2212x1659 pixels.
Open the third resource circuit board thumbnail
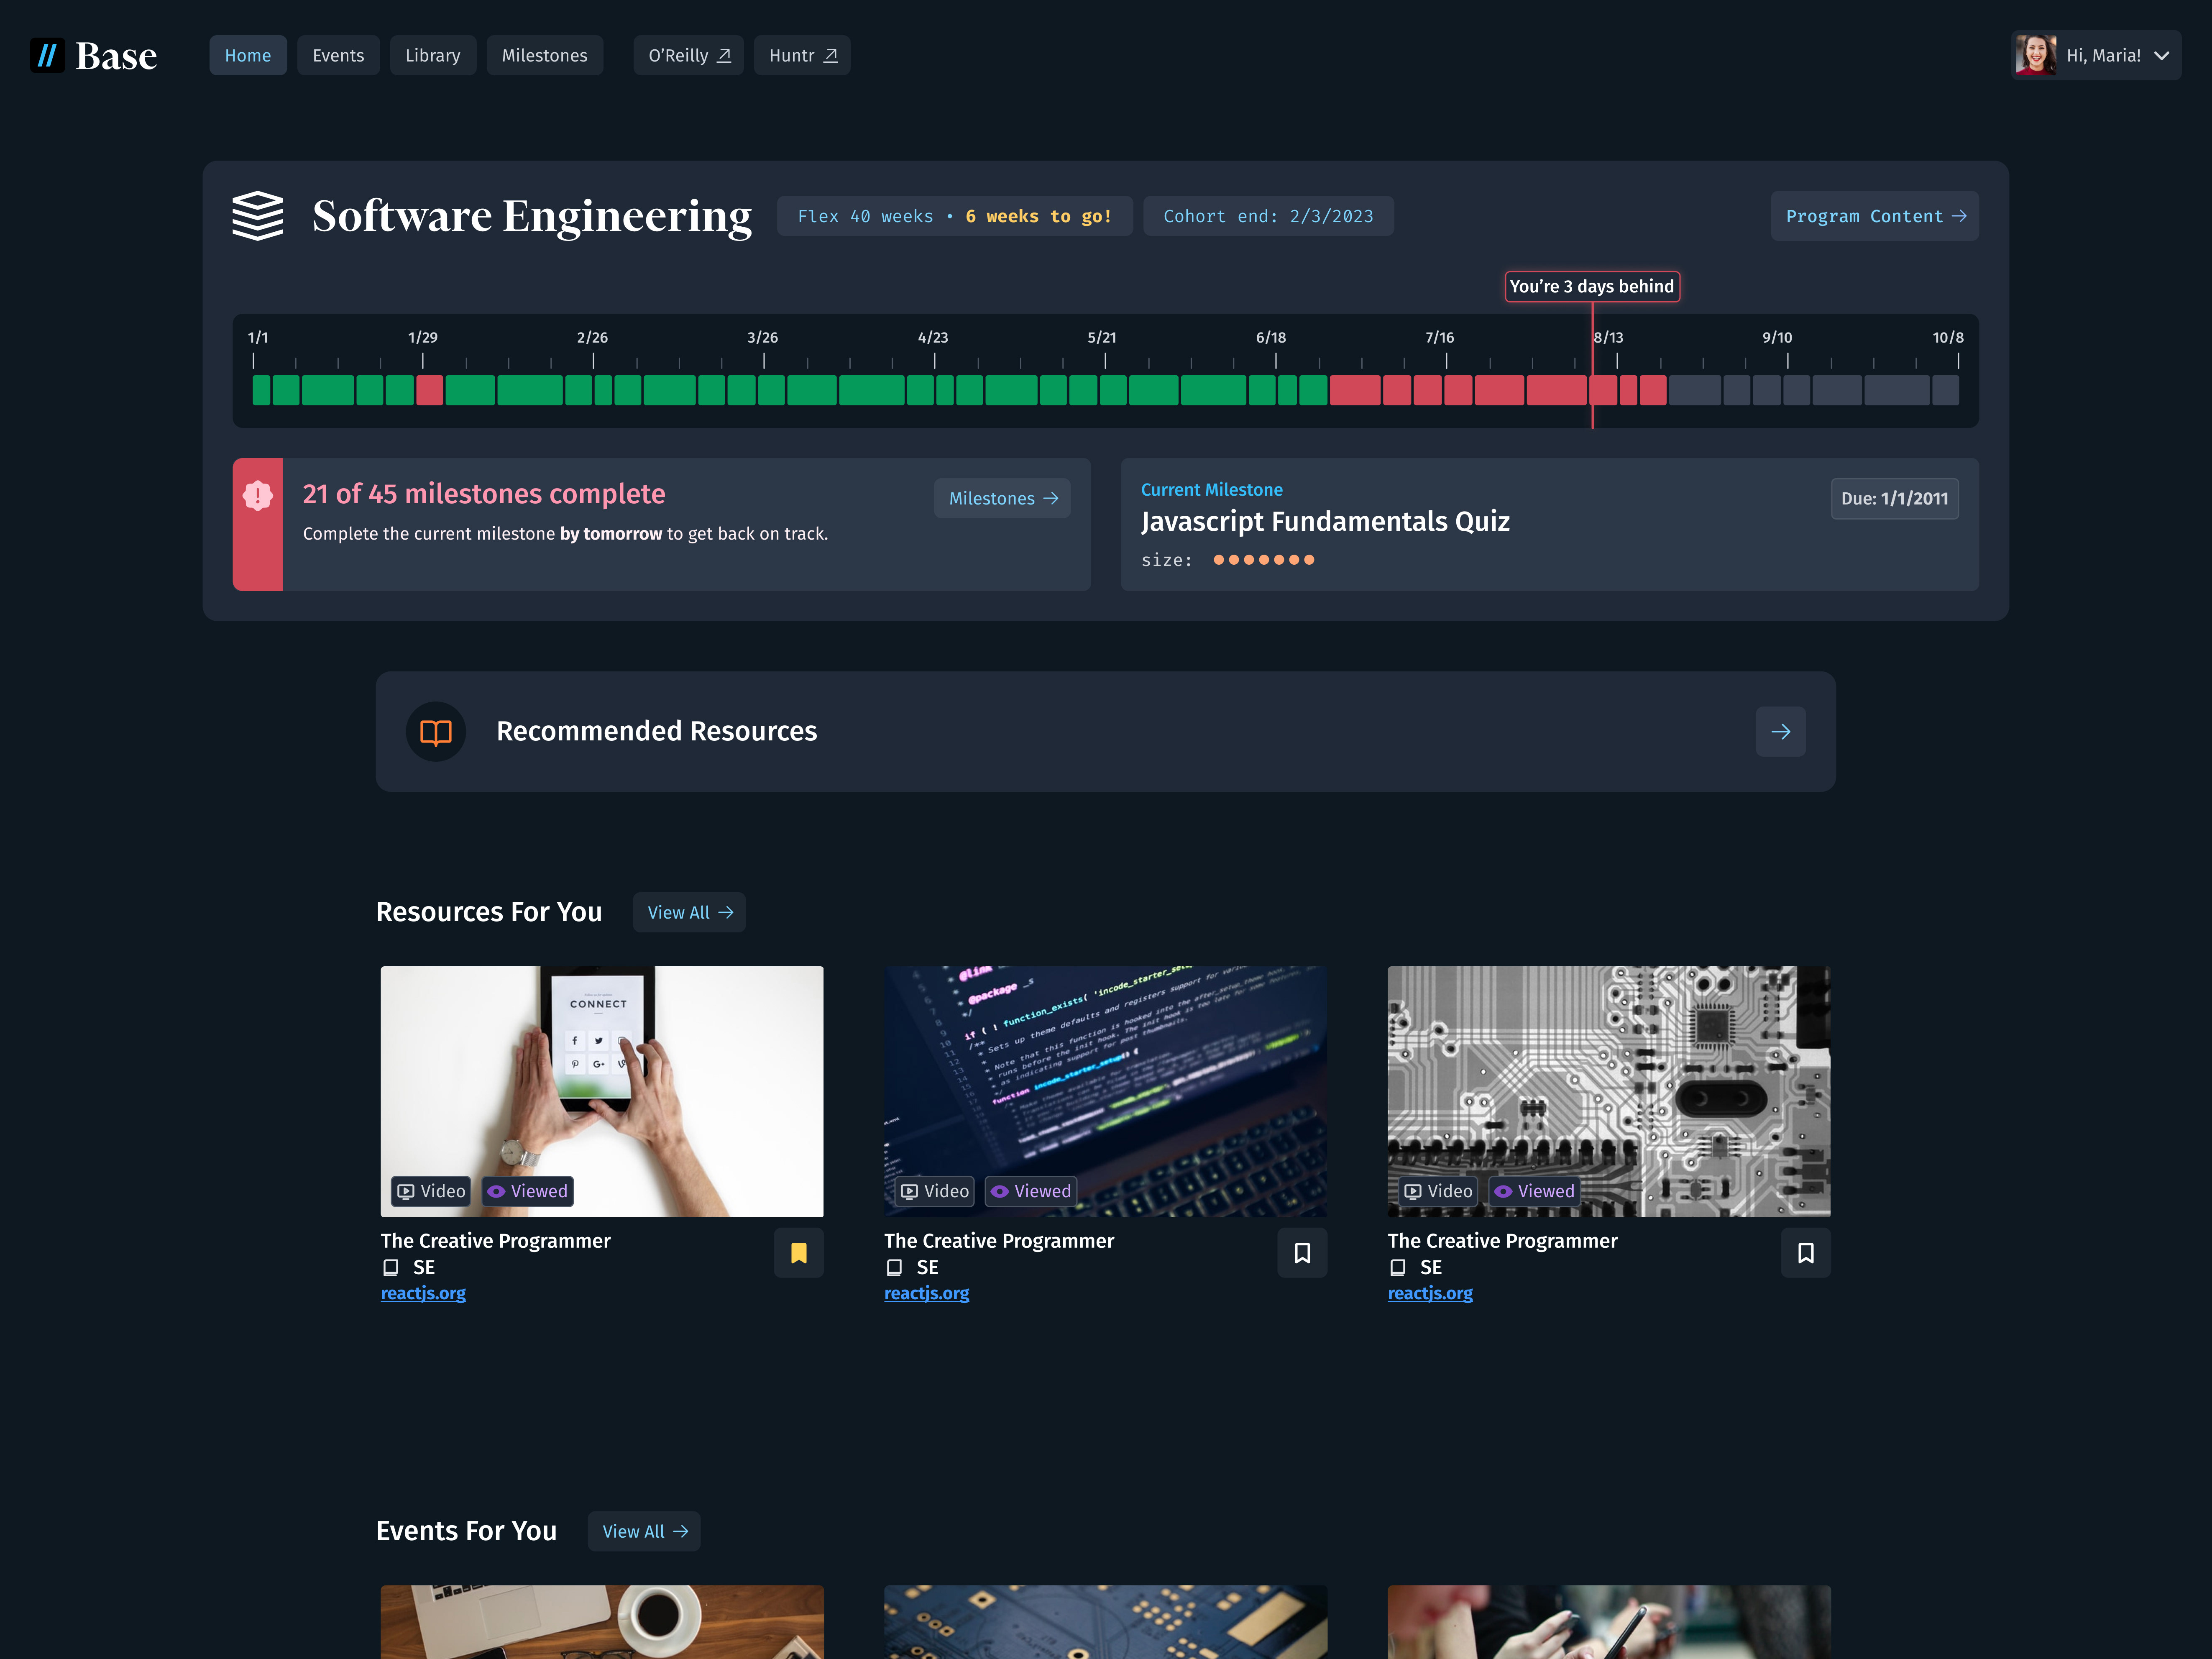tap(1609, 1091)
